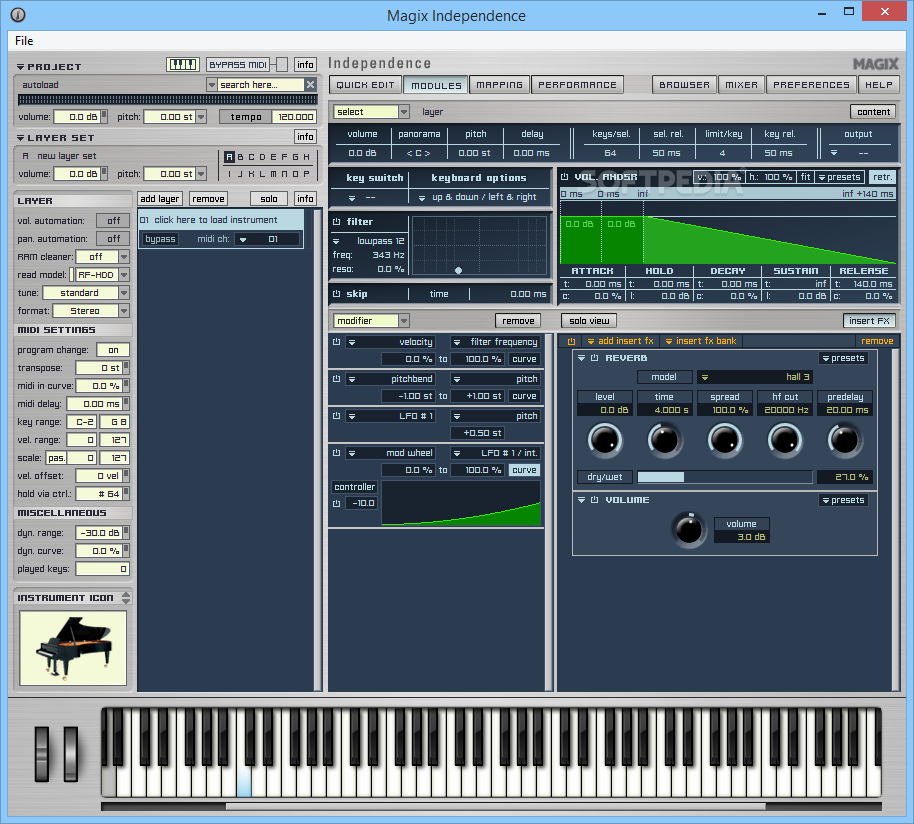914x824 pixels.
Task: Toggle the skip module power icon
Action: (337, 294)
